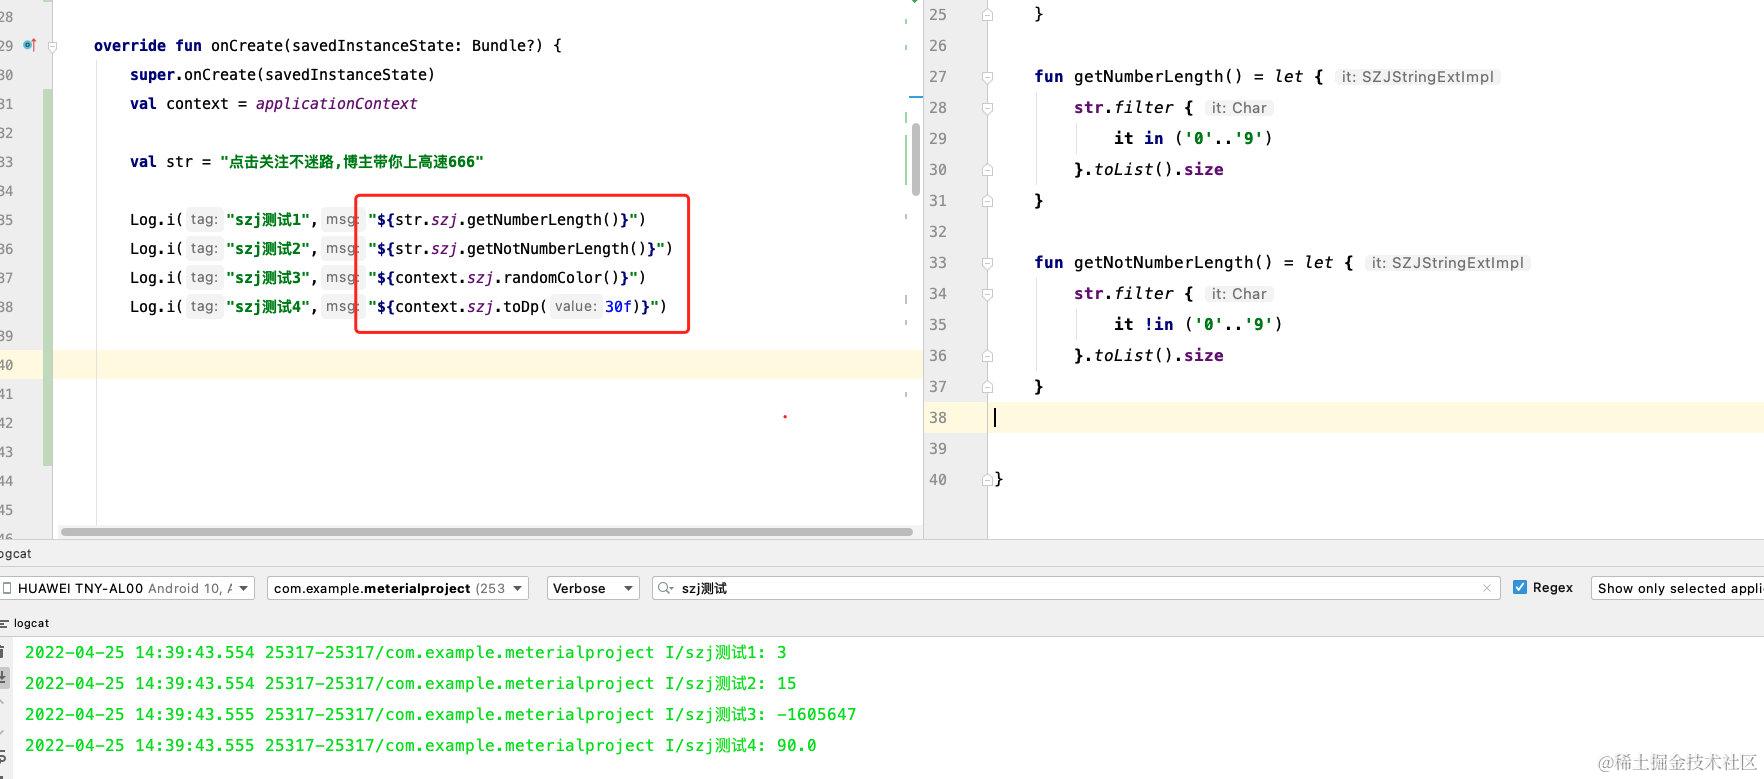Collapse str.filter fold marker at line 34
1764x779 pixels.
tap(987, 294)
